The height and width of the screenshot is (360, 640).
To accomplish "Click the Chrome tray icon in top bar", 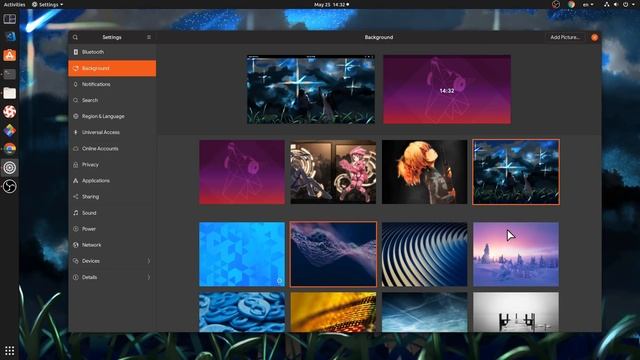I will [571, 4].
